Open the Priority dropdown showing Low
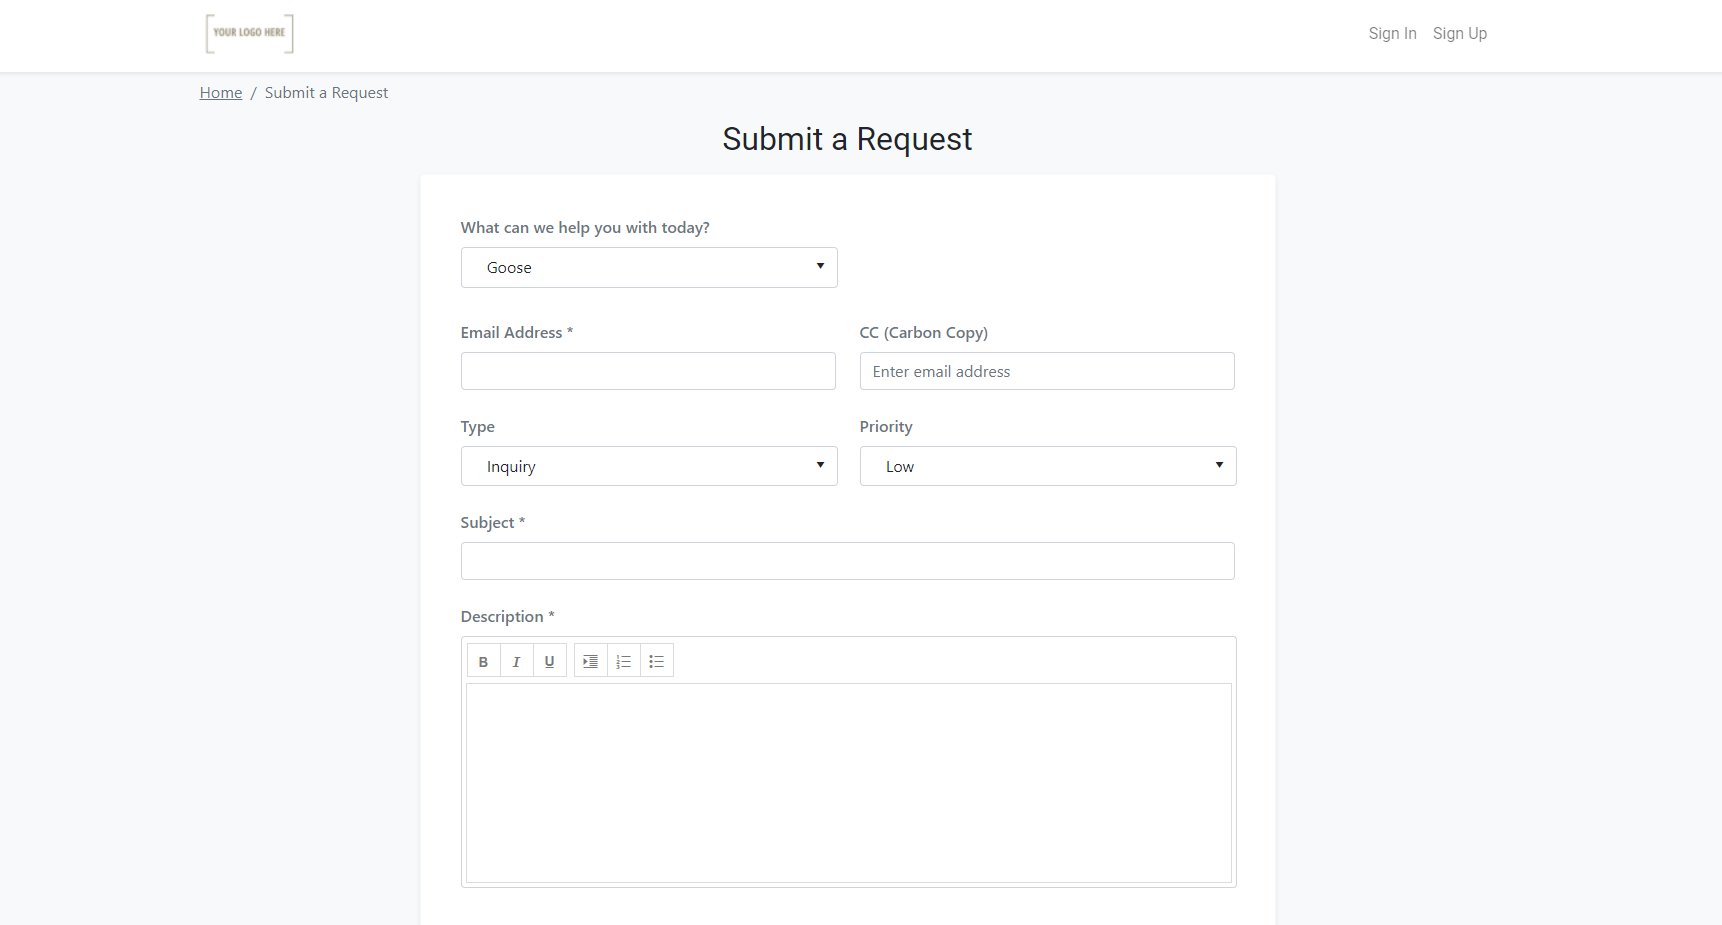This screenshot has width=1722, height=925. click(x=1048, y=466)
